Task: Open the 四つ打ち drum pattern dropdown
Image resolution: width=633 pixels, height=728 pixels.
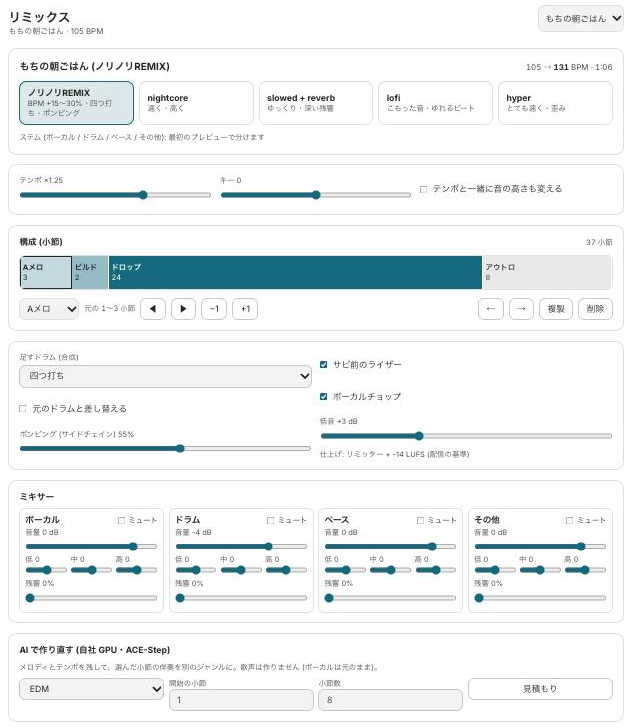Action: pos(165,376)
